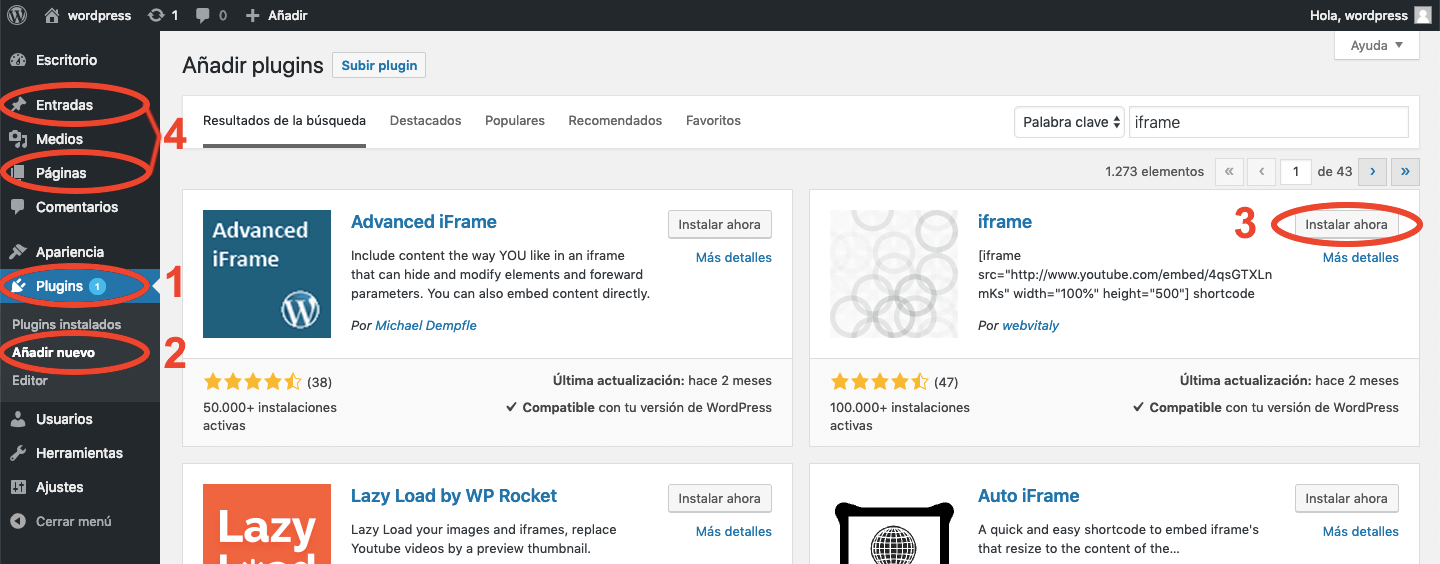Jump to the last results page

click(x=1405, y=172)
